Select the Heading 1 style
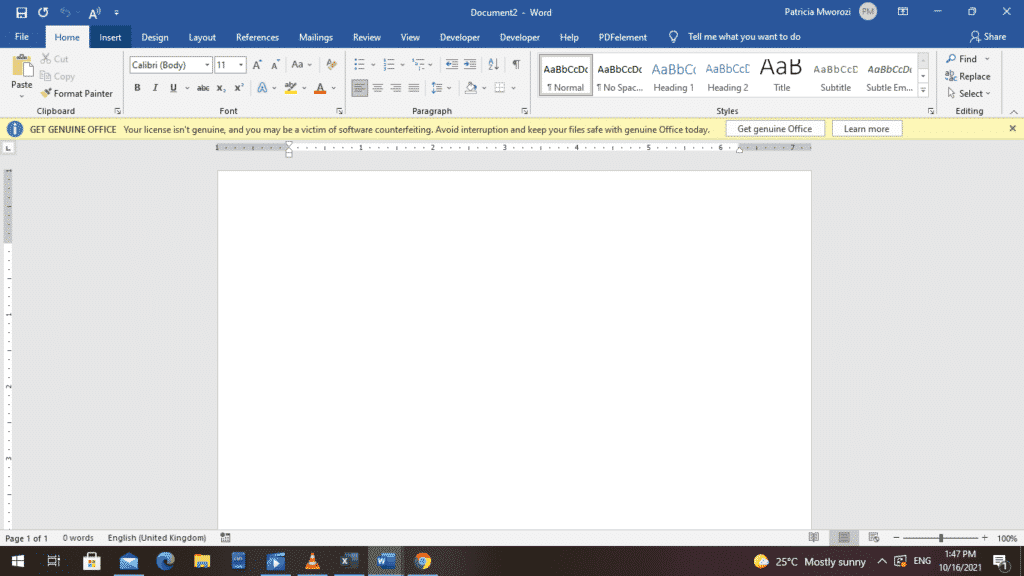1024x576 pixels. point(673,73)
